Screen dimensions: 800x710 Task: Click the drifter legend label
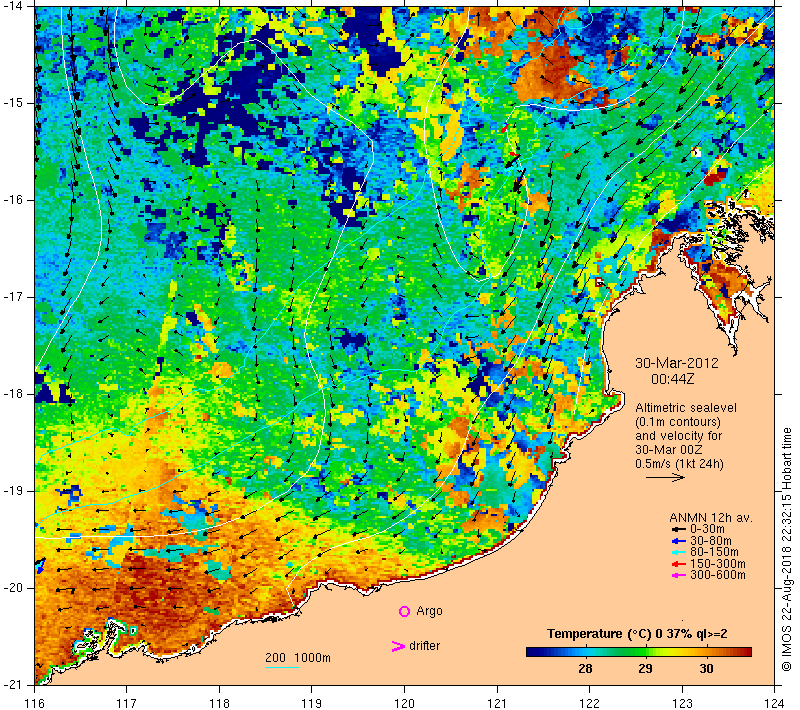coord(424,646)
